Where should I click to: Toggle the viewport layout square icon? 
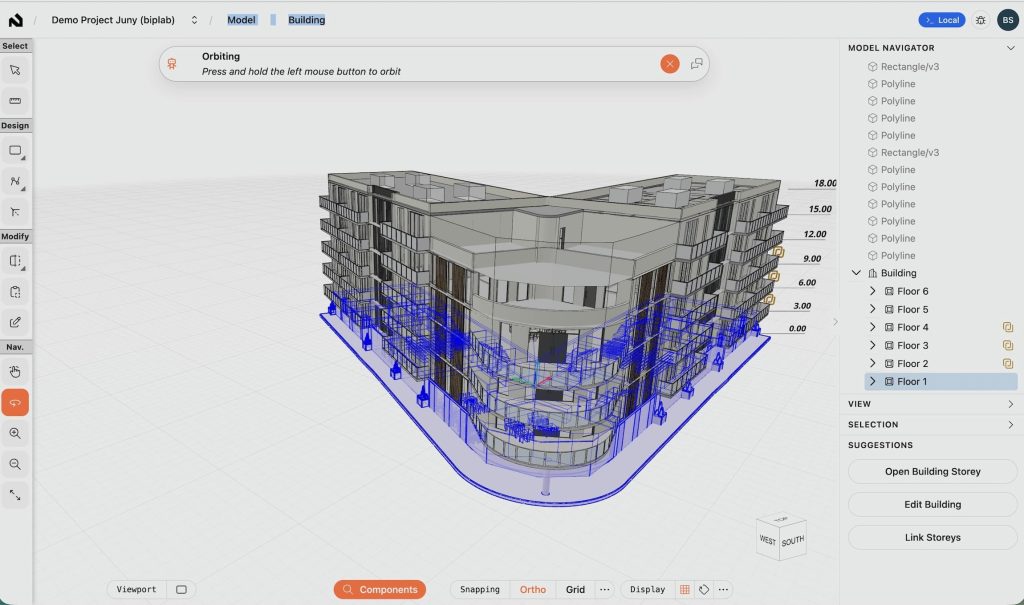coord(182,589)
